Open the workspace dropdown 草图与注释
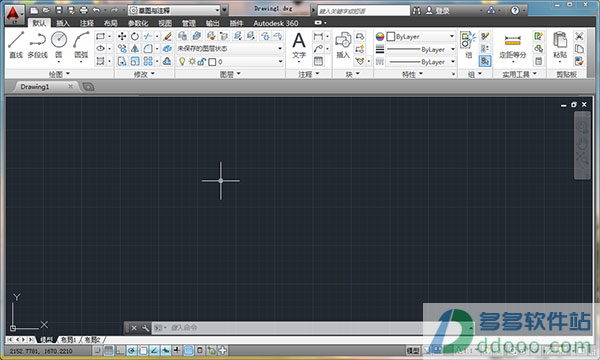The width and height of the screenshot is (600, 360). (x=174, y=10)
